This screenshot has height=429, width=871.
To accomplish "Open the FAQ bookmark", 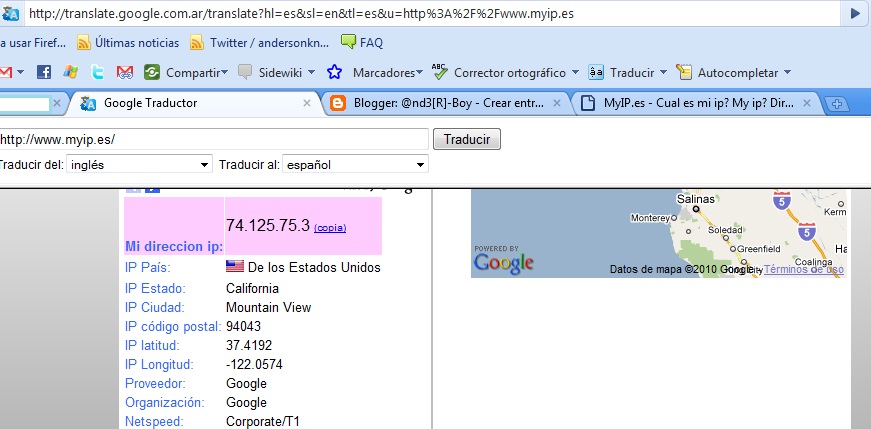I will pos(362,43).
